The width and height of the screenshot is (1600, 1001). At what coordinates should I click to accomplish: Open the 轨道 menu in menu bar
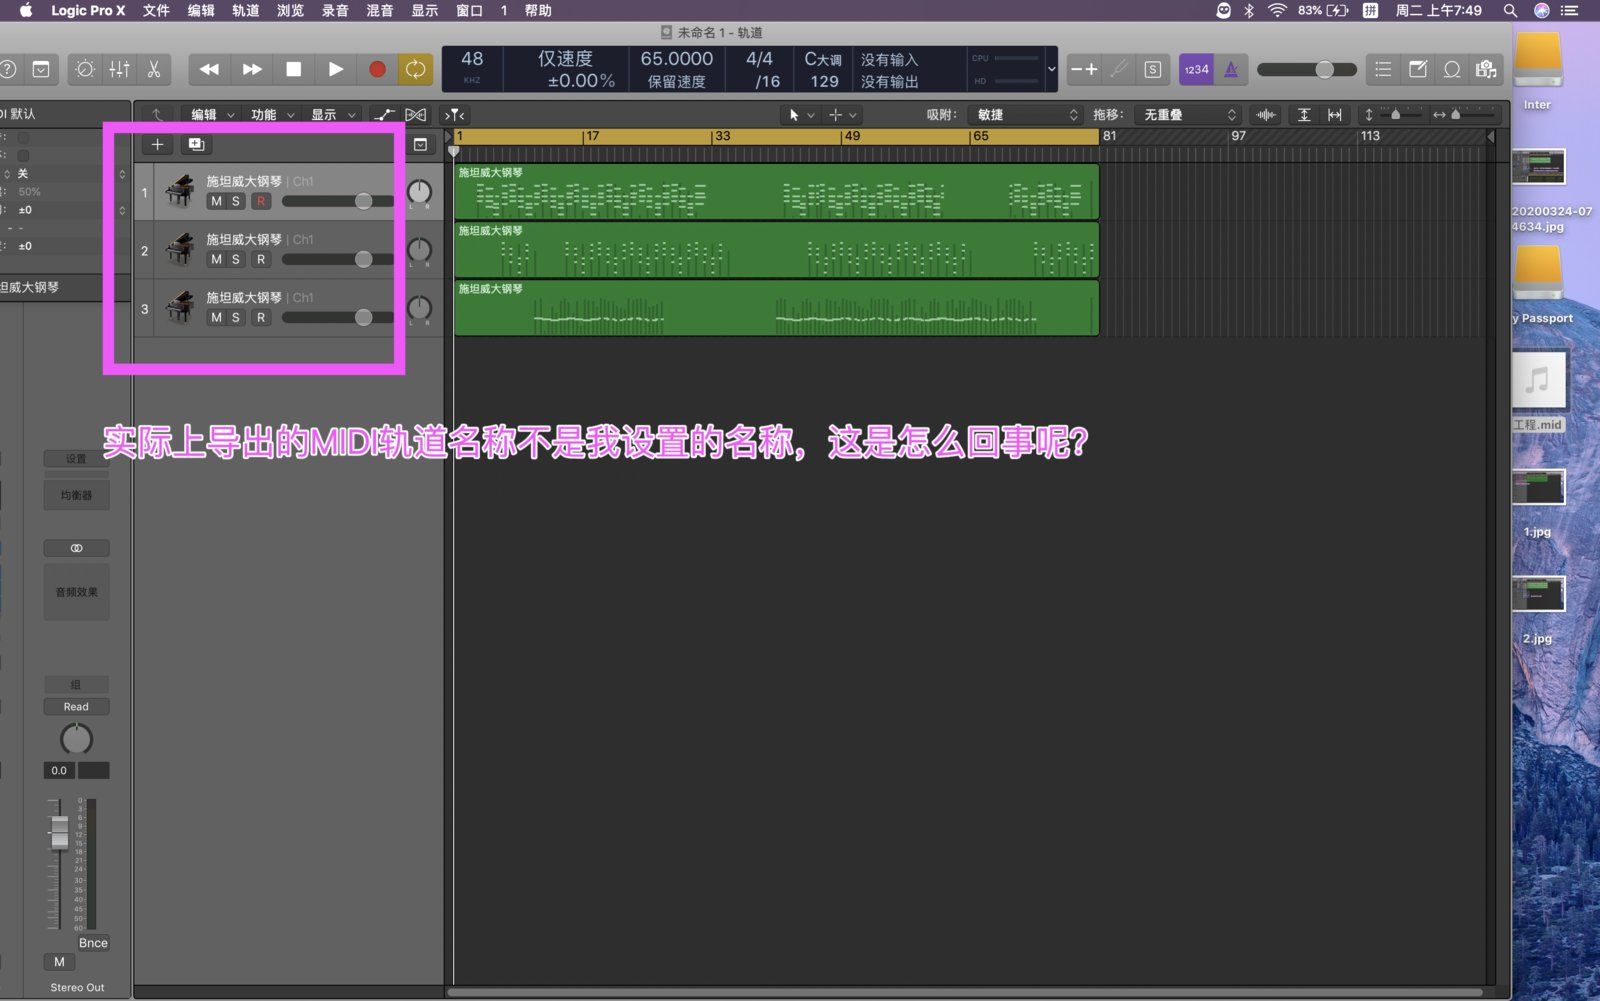pyautogui.click(x=246, y=10)
